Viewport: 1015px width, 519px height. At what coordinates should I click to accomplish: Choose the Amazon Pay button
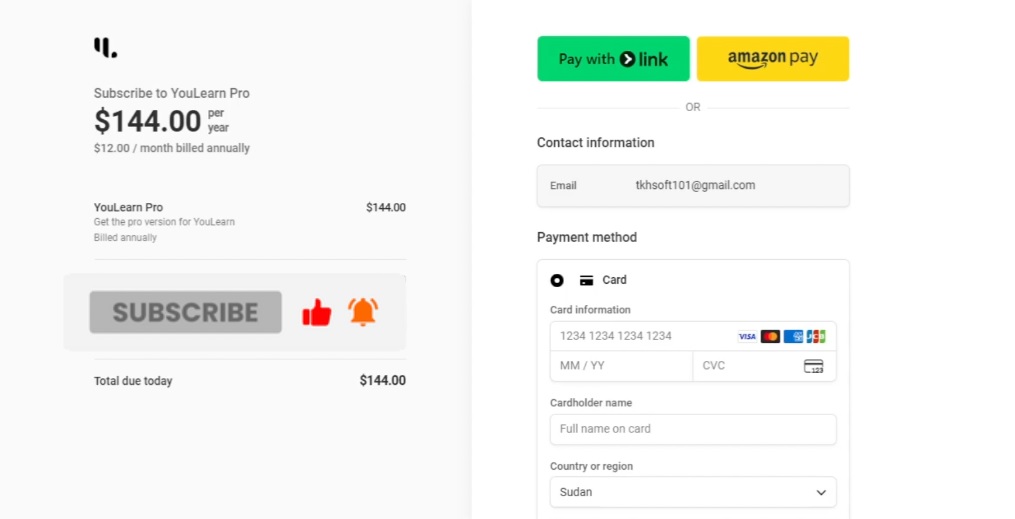point(773,59)
